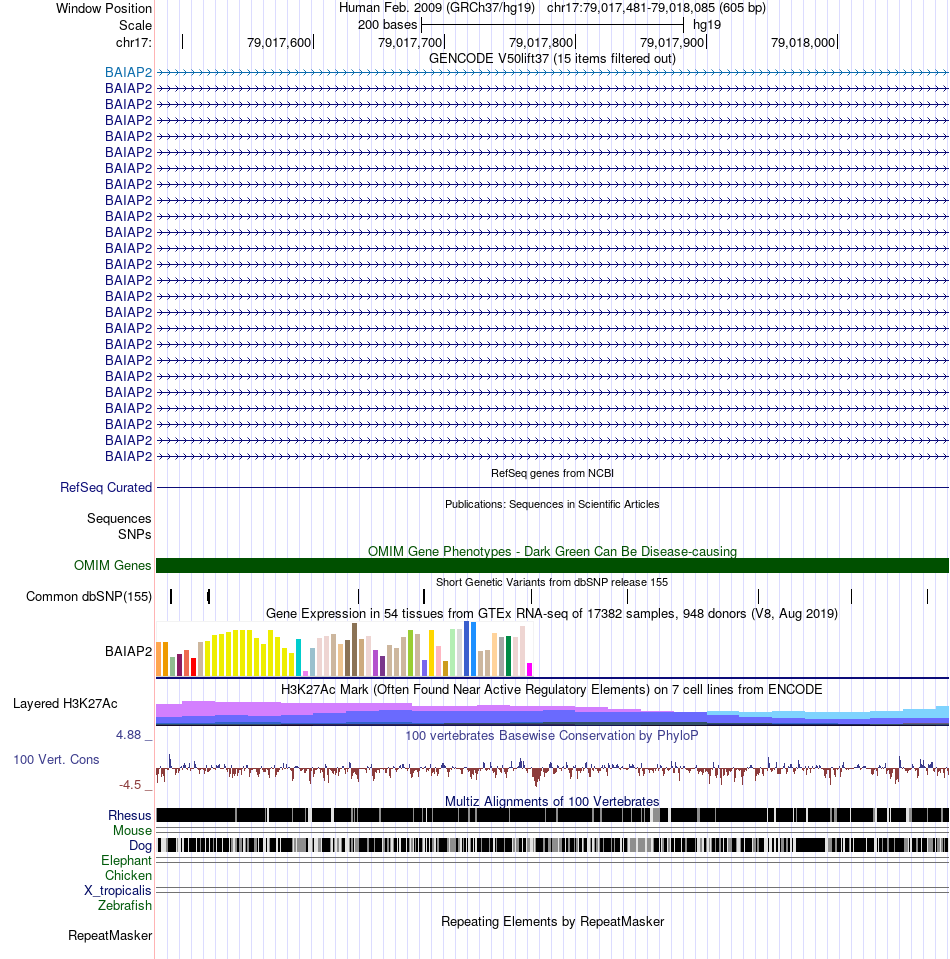Click the 'chr17:' ruler label
950x959 pixels.
pos(133,43)
